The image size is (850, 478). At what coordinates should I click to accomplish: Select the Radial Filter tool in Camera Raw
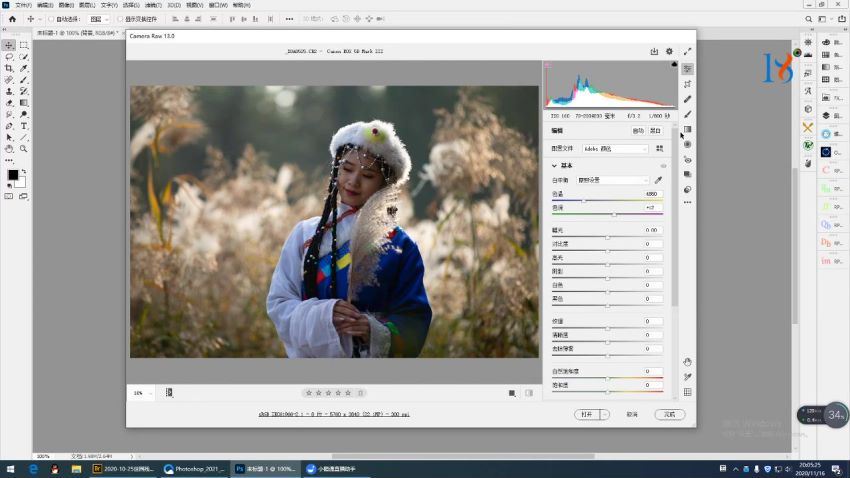[x=687, y=144]
